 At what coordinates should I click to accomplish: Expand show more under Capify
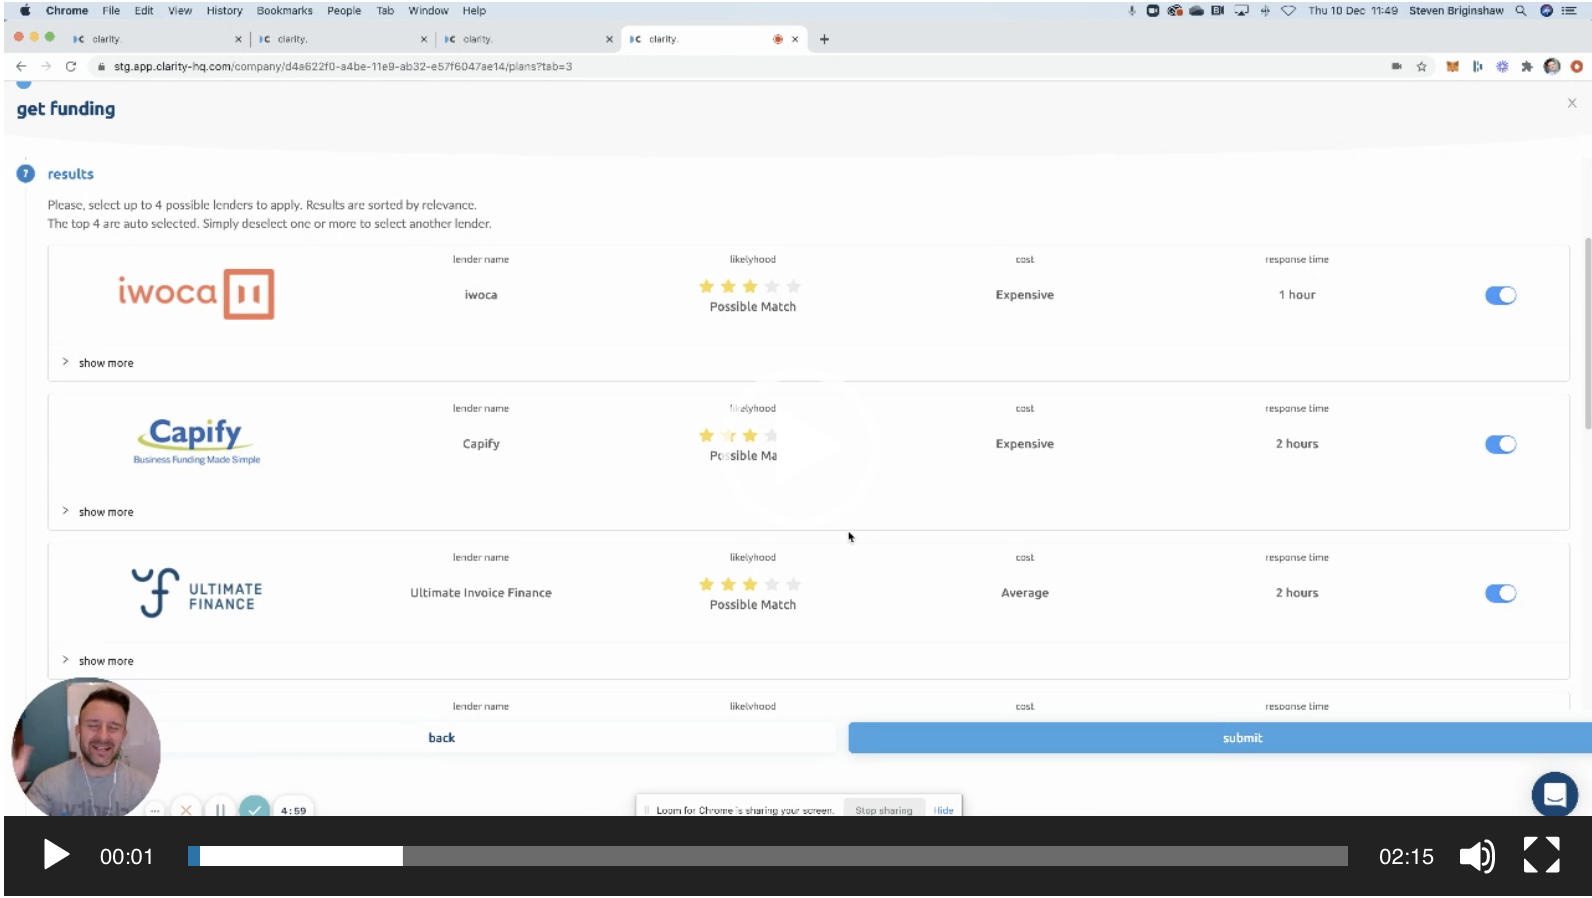[98, 512]
